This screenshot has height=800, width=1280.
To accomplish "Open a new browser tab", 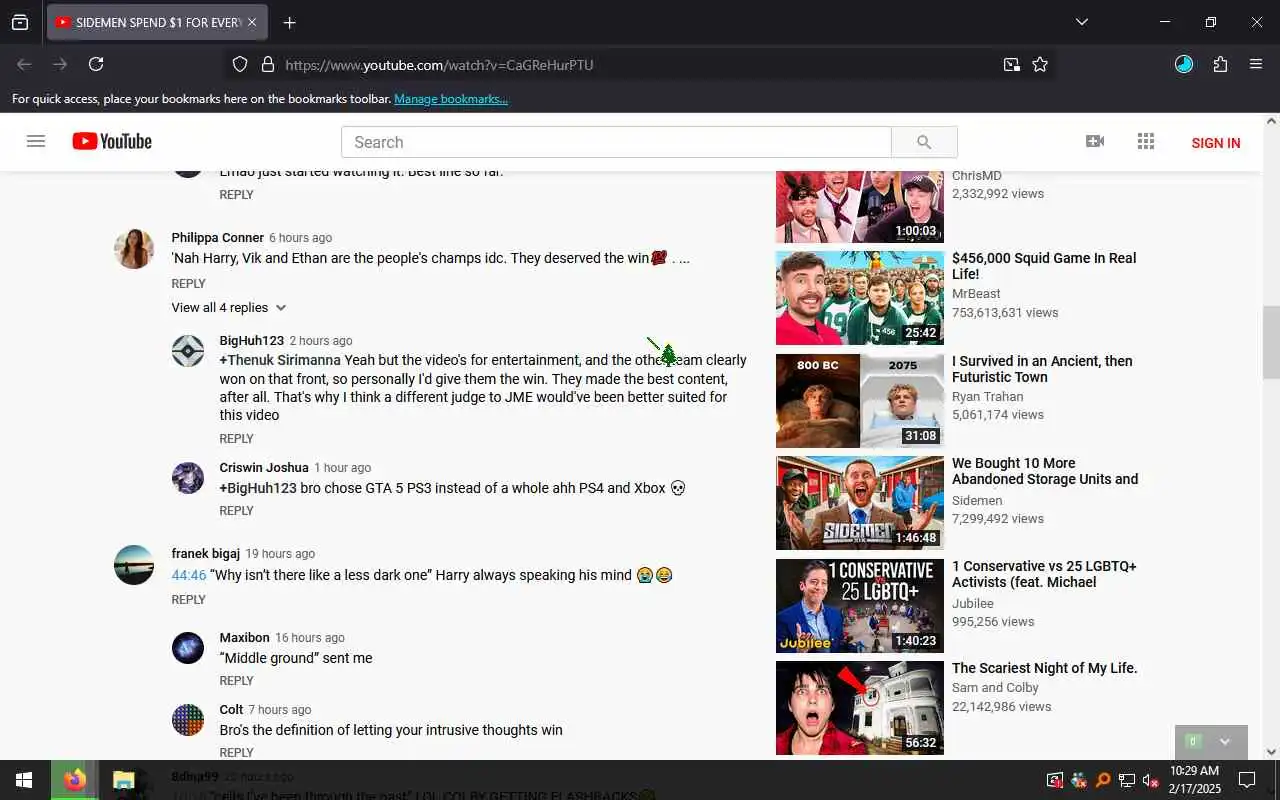I will coord(289,22).
